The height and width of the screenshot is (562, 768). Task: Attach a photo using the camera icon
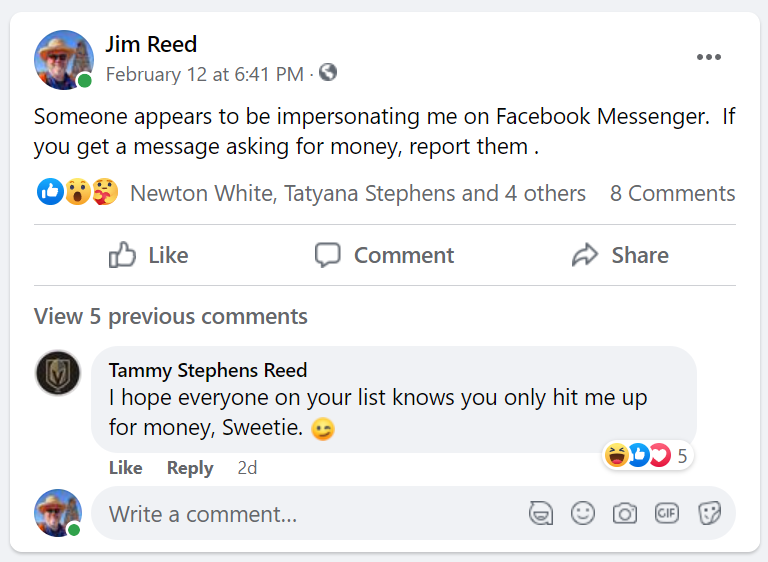point(625,513)
